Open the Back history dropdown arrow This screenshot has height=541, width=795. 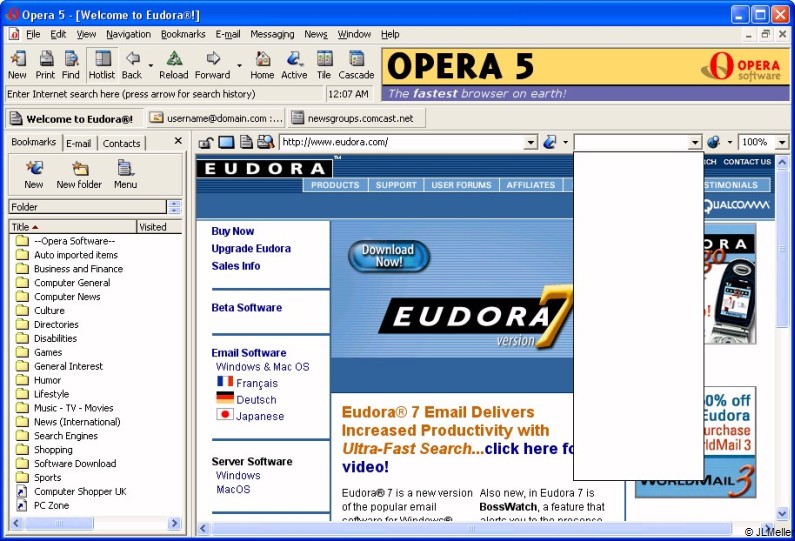(151, 65)
